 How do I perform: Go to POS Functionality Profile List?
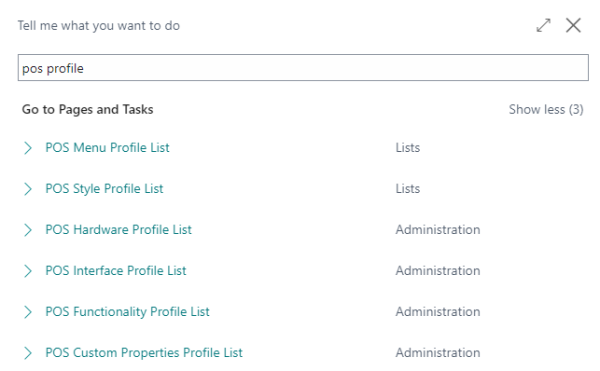click(127, 312)
